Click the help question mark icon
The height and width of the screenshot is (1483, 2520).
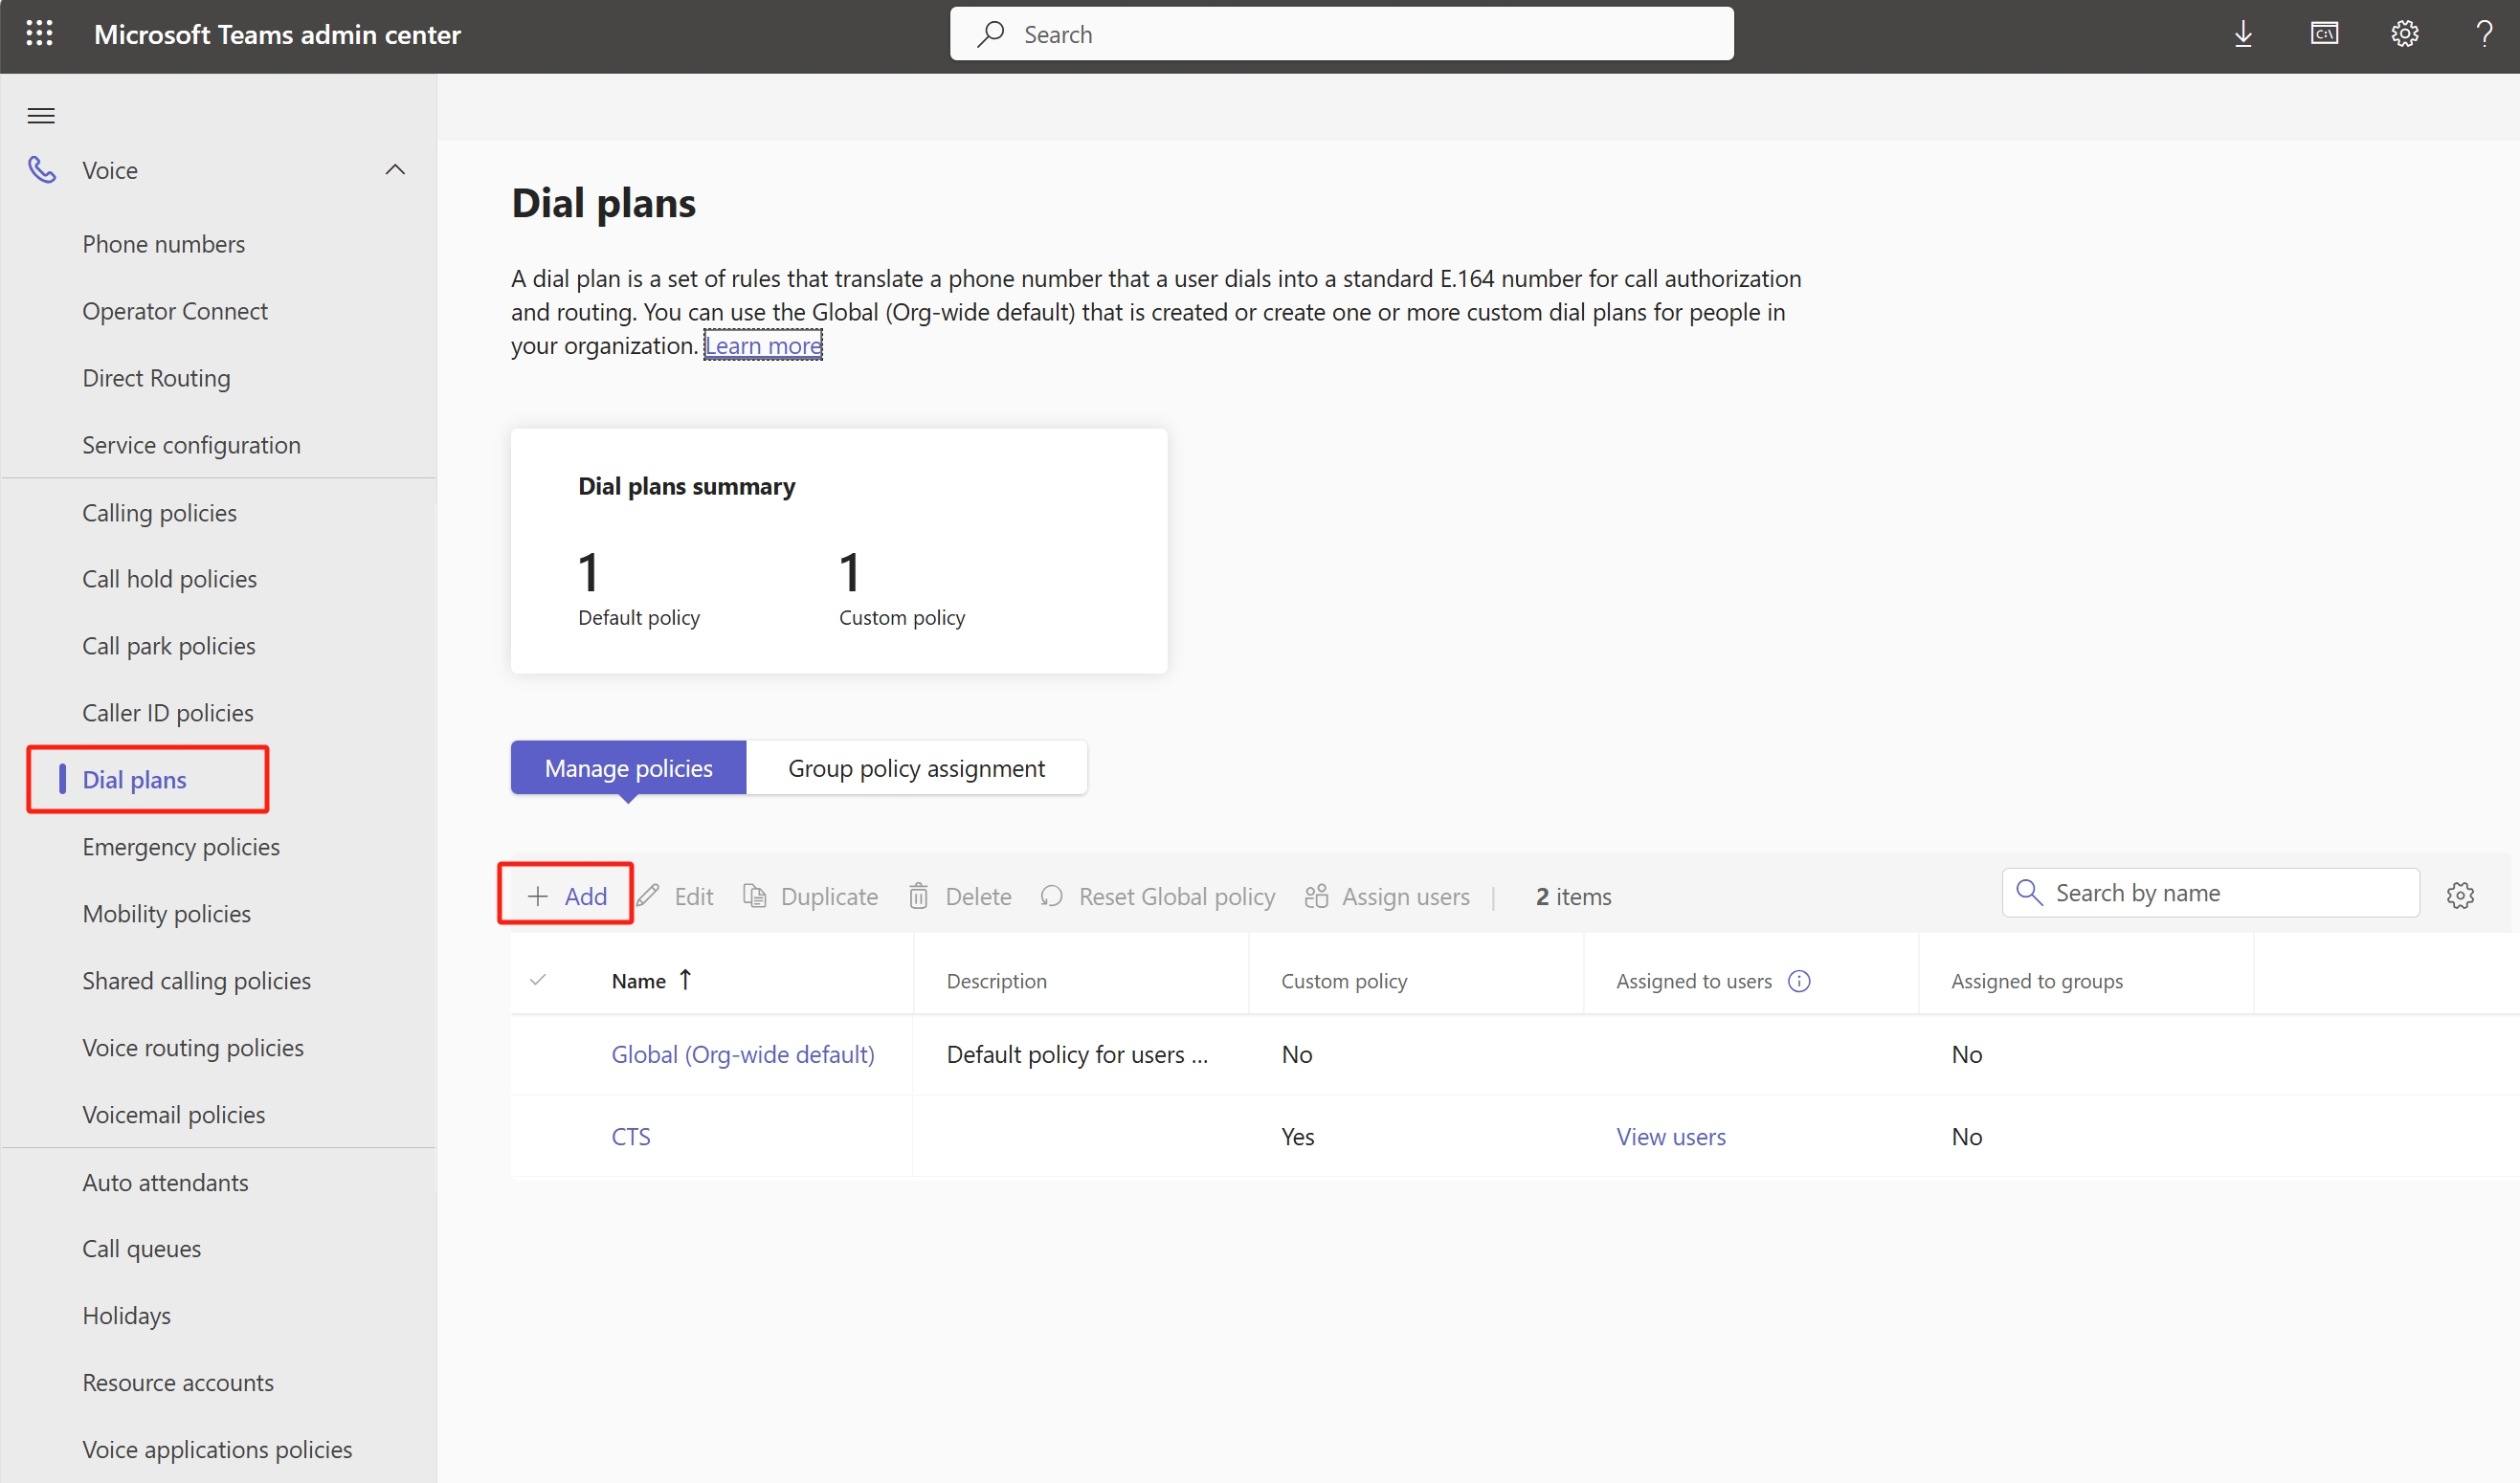click(2484, 34)
